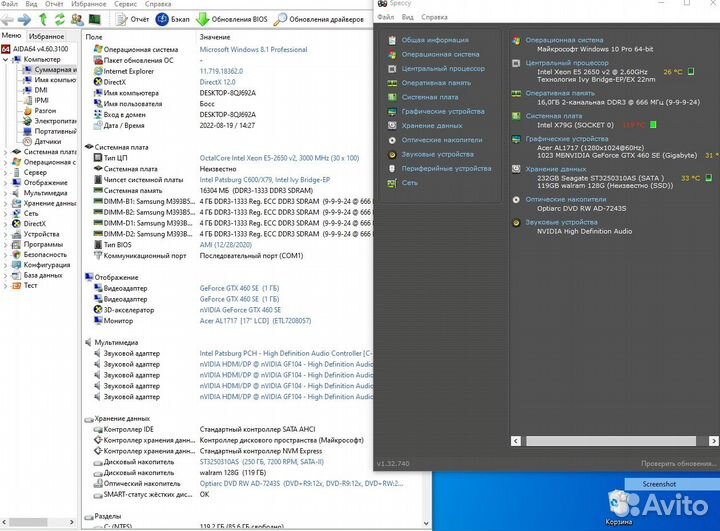Click the Бэкап toolbar button
The image size is (720, 531).
tap(173, 19)
